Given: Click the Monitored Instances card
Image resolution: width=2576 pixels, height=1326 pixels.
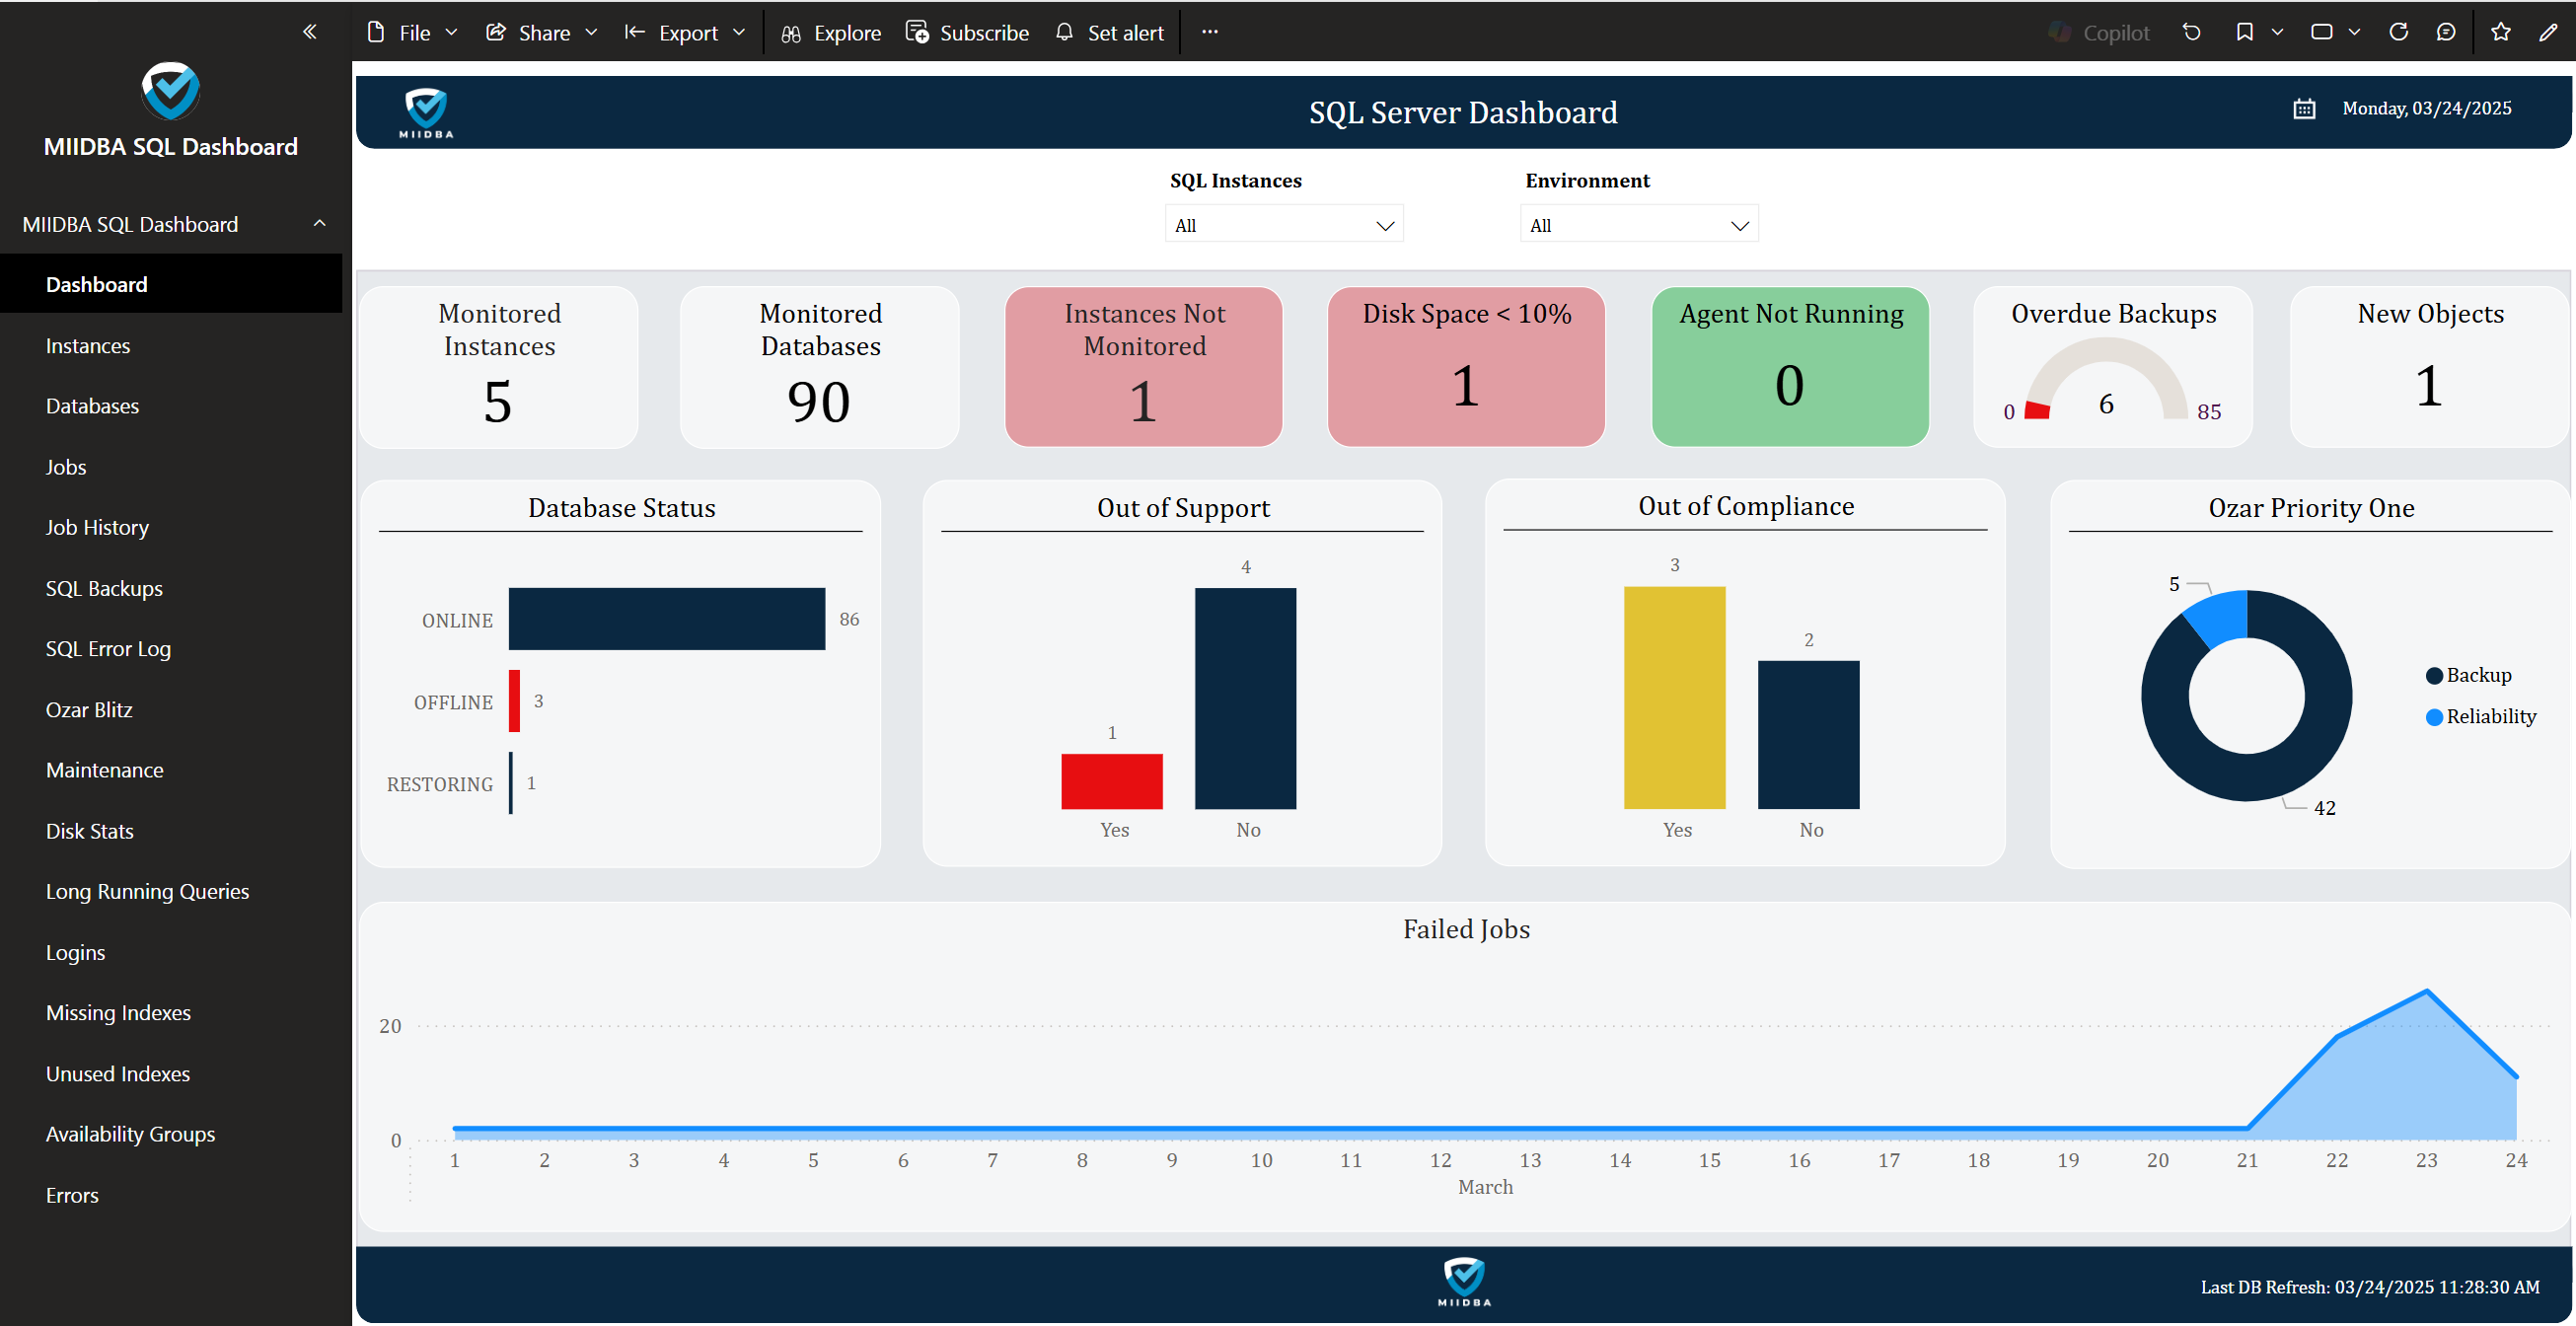Looking at the screenshot, I should coord(499,366).
